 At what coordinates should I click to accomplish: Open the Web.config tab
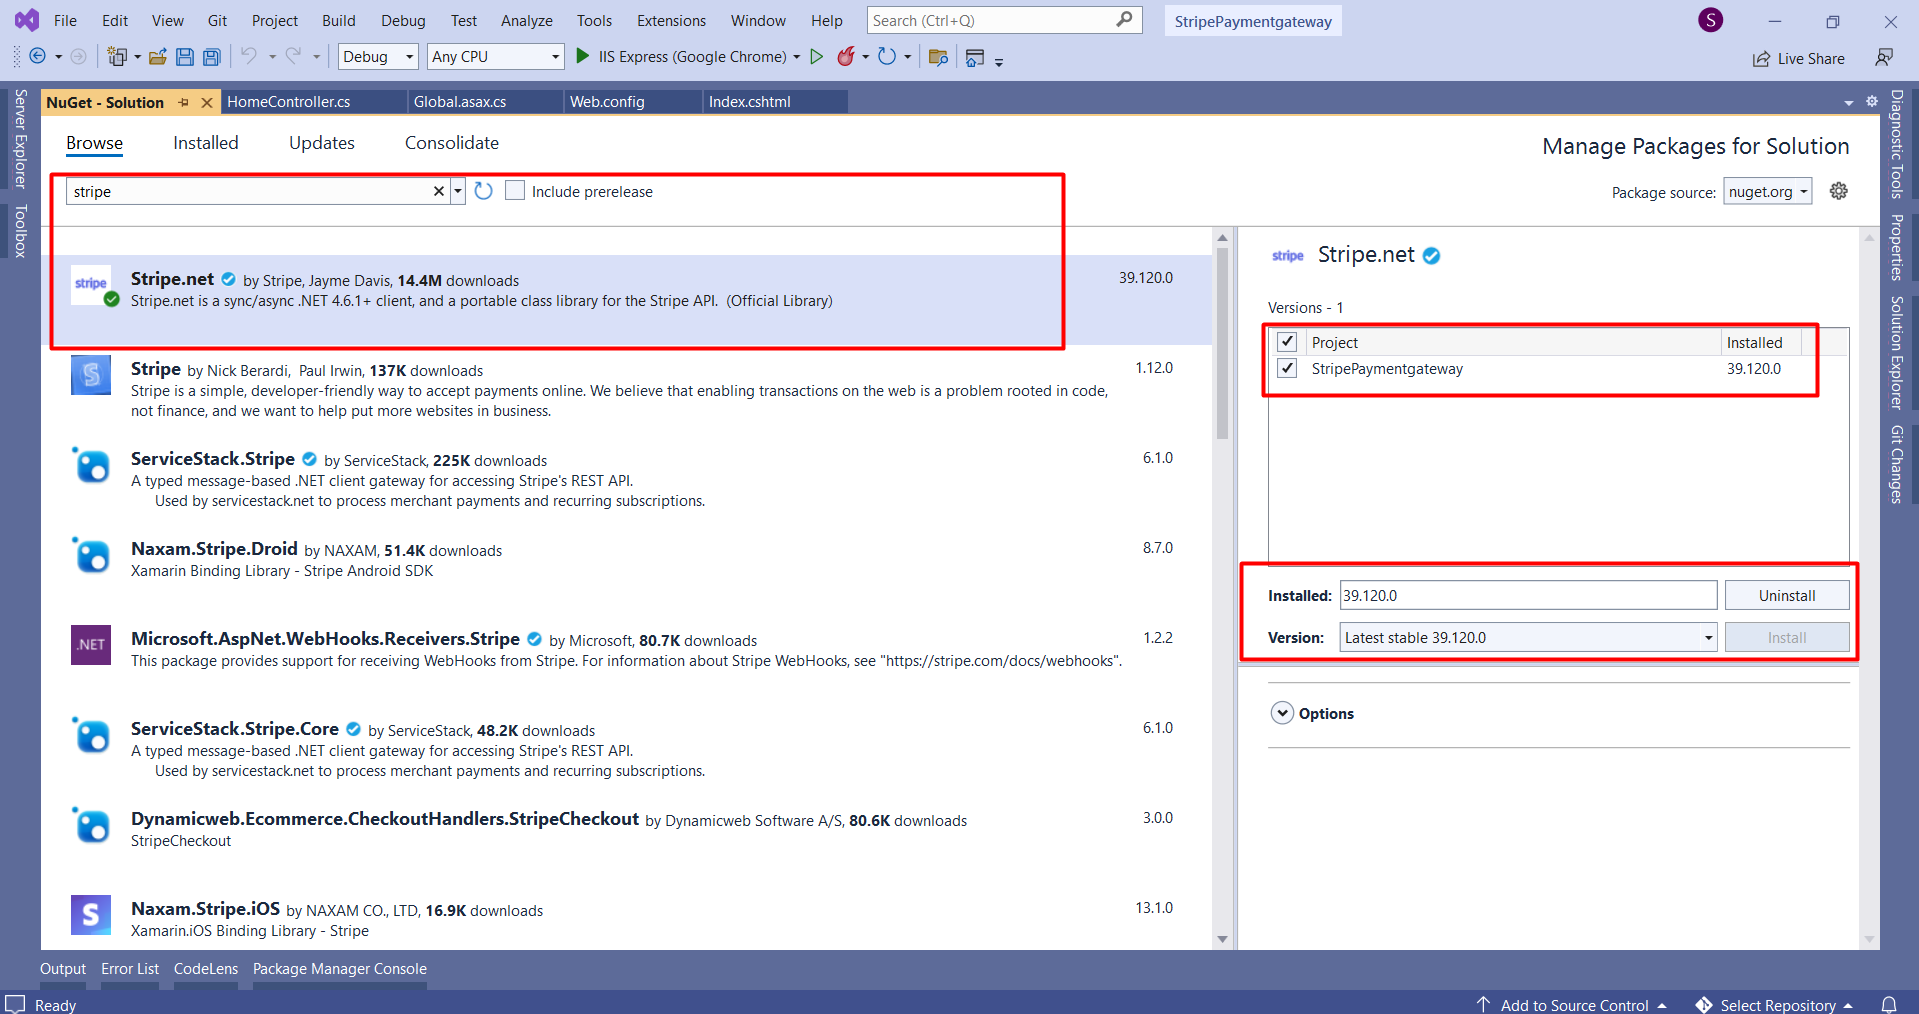click(x=607, y=102)
